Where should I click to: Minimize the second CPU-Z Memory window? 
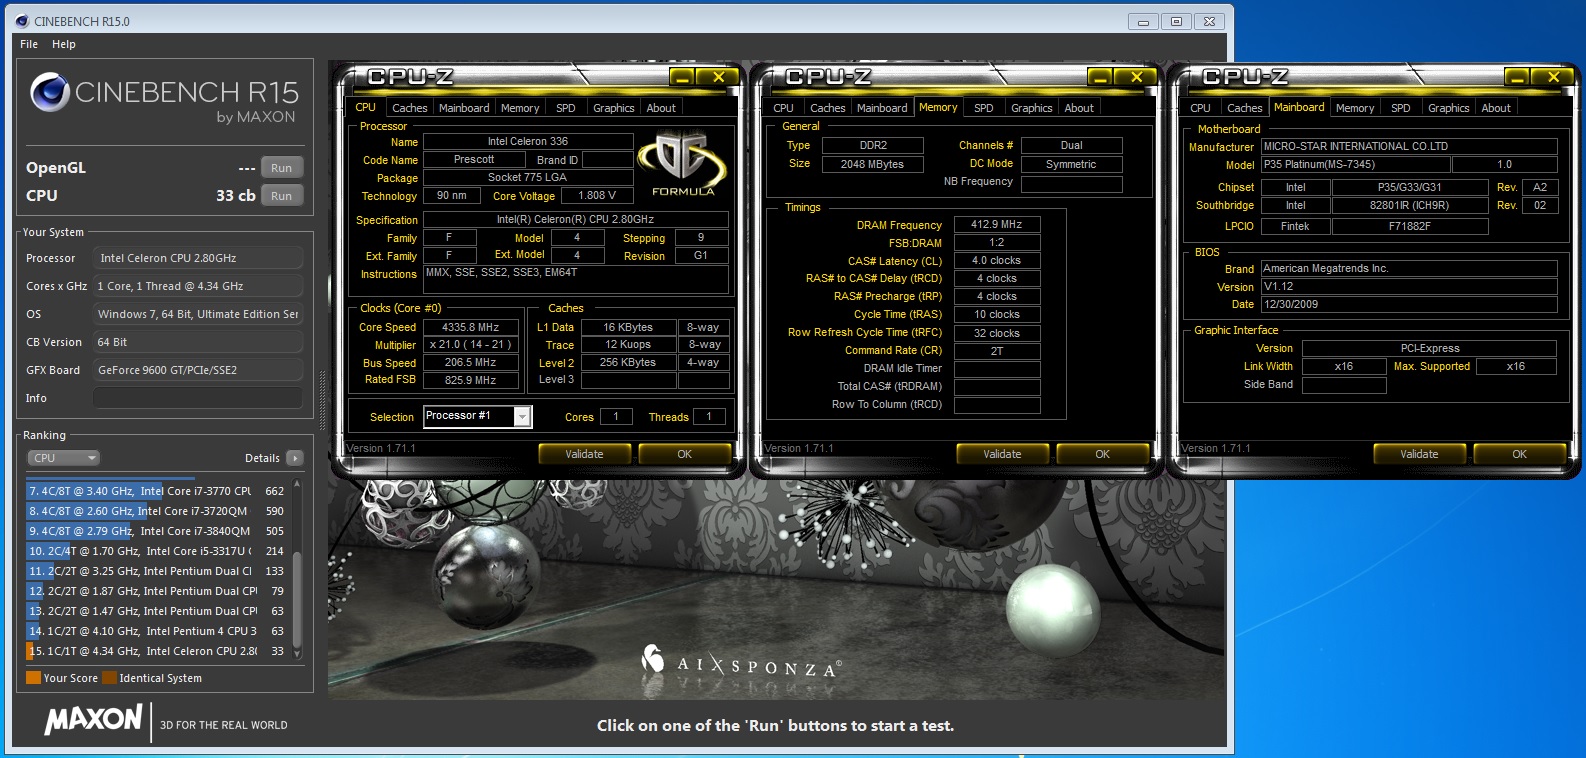coord(1100,76)
